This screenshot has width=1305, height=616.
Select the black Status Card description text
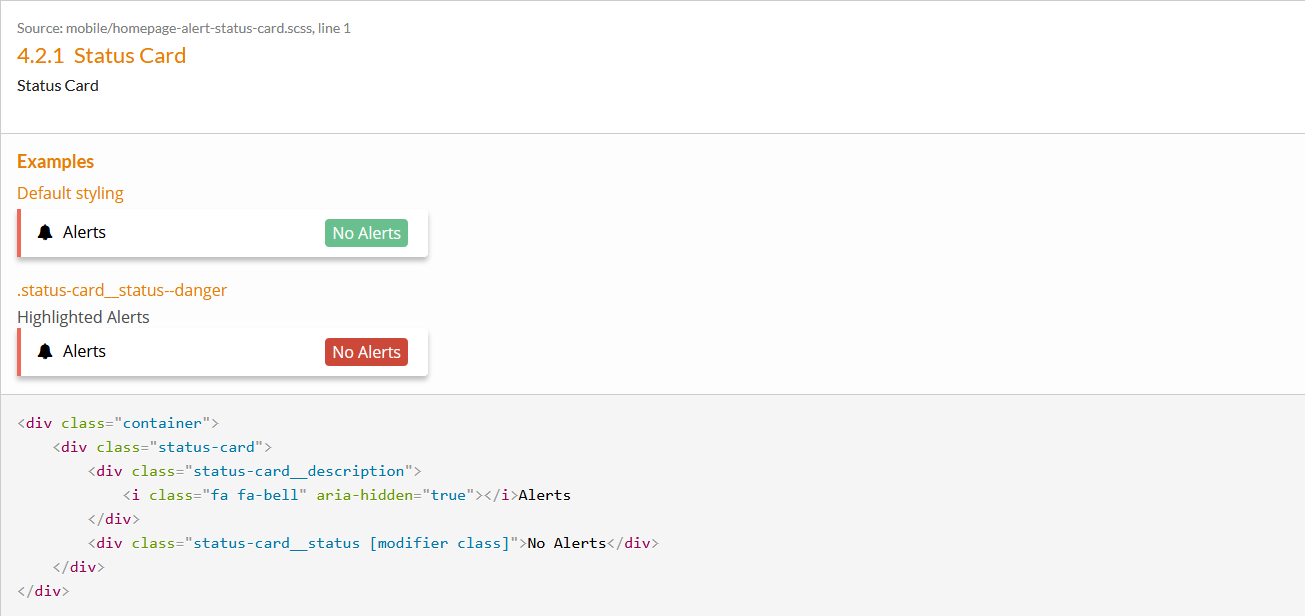[x=58, y=85]
